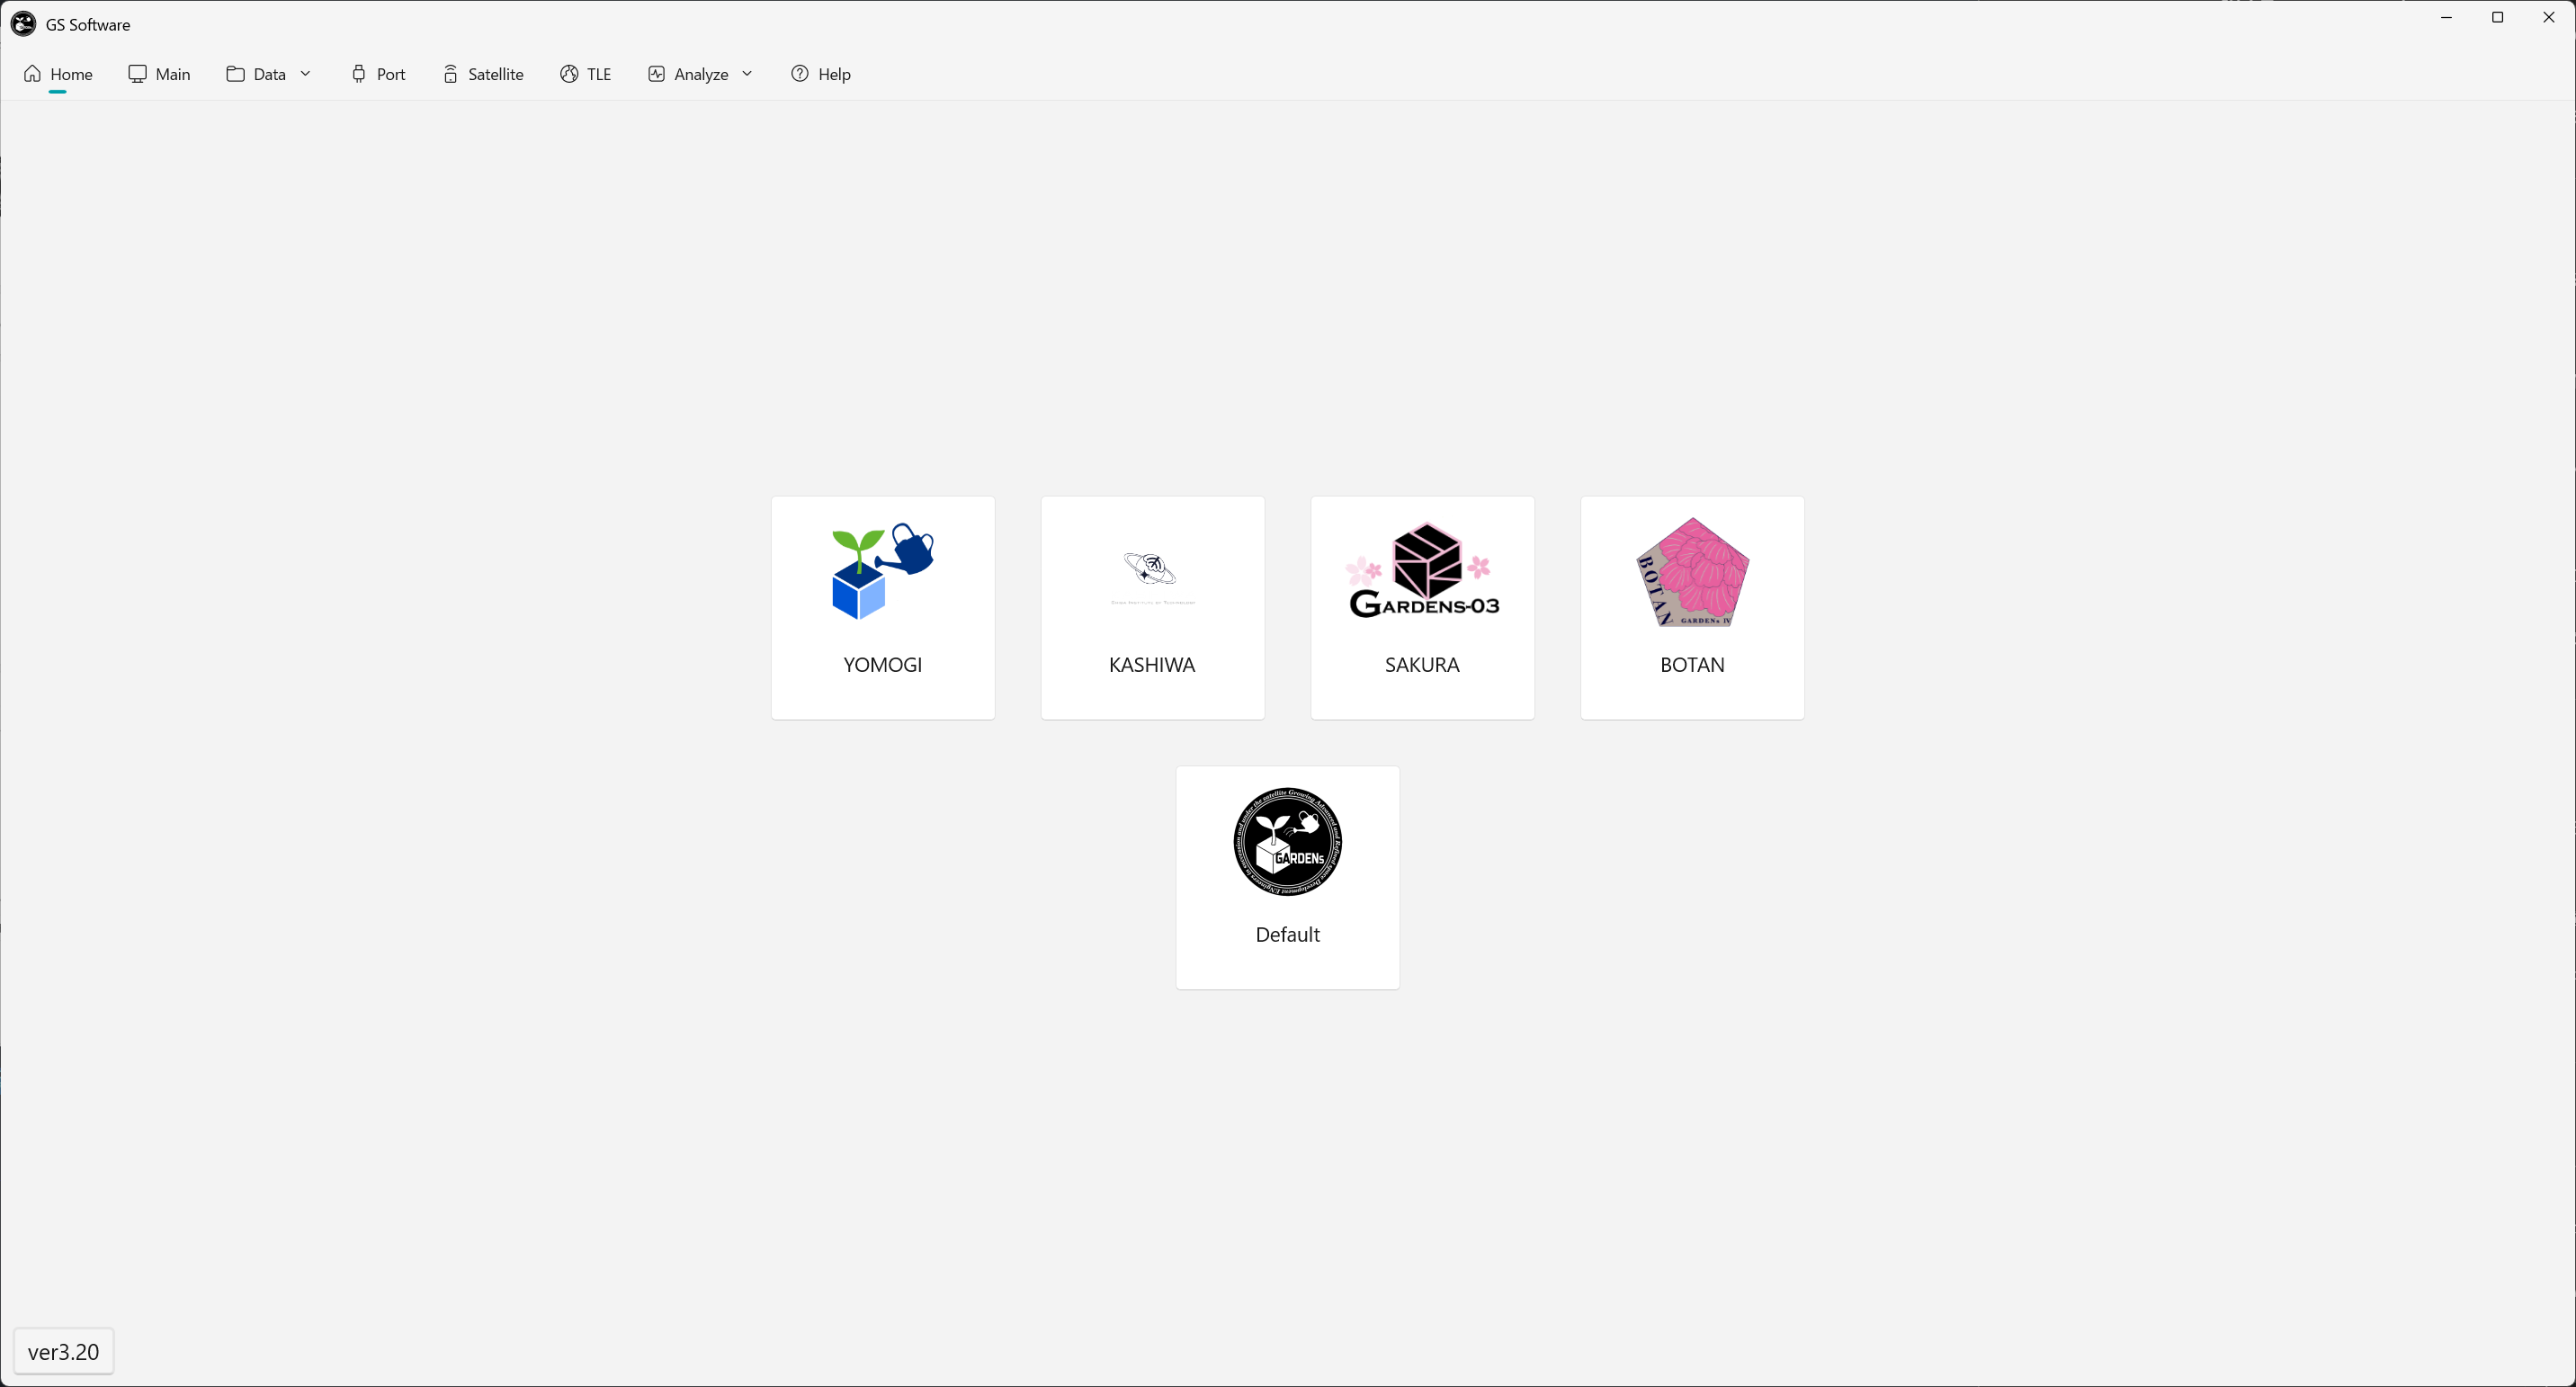Click the KASHIWA satellite orbit logo

[1151, 571]
